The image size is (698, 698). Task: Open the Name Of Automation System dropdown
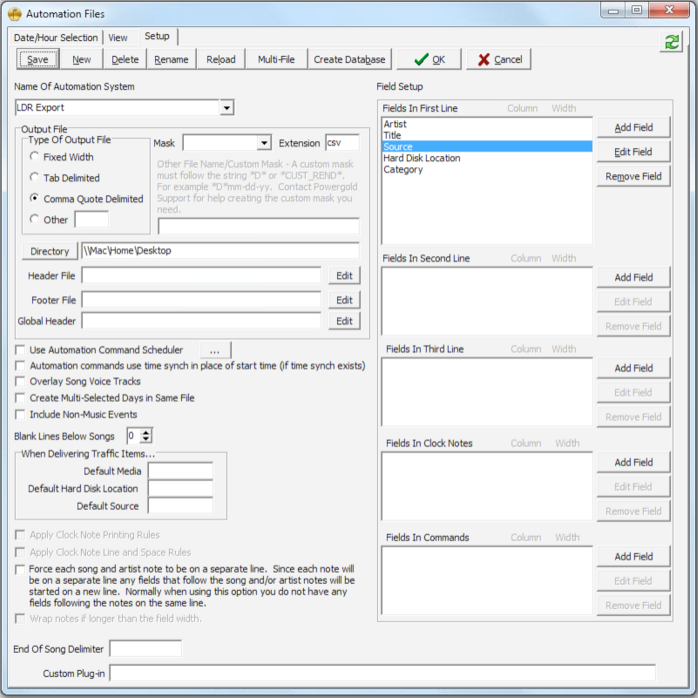click(x=227, y=107)
